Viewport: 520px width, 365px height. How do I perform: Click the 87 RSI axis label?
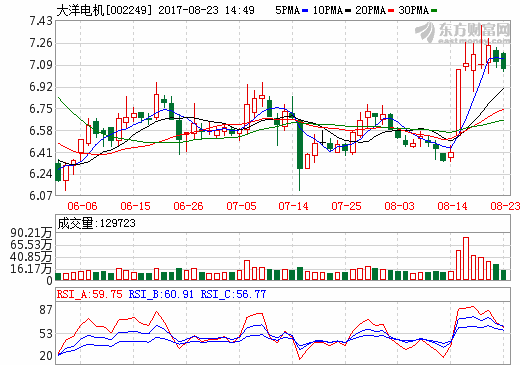(46, 310)
